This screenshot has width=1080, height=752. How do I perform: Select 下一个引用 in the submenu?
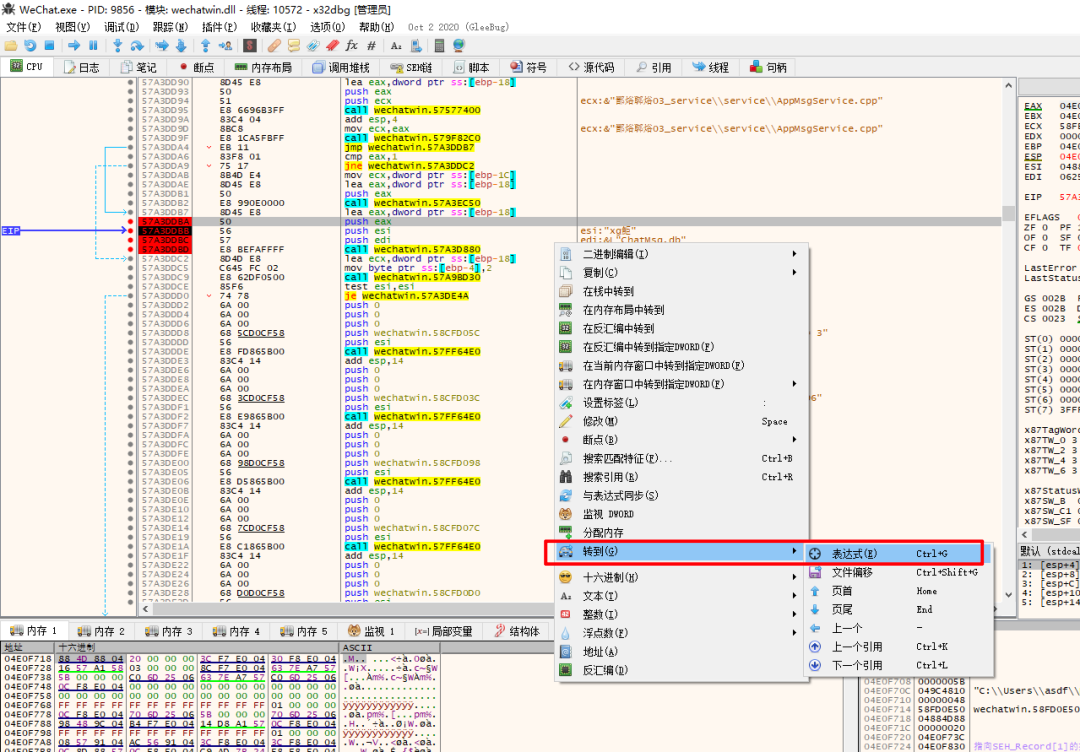pyautogui.click(x=899, y=665)
